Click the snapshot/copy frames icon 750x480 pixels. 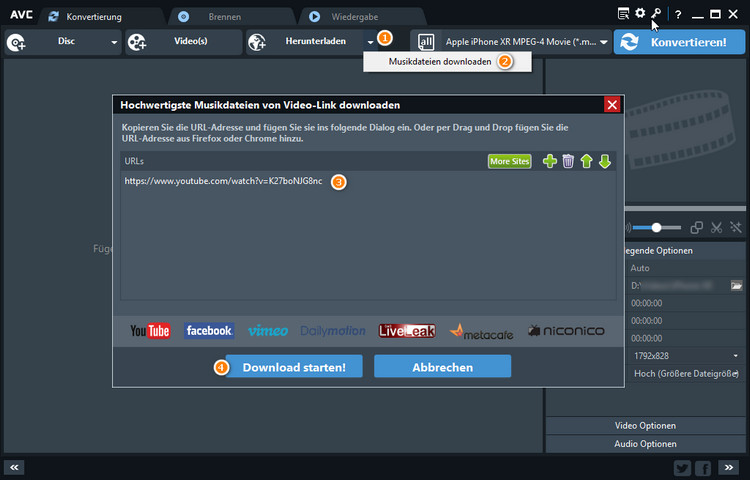click(696, 228)
